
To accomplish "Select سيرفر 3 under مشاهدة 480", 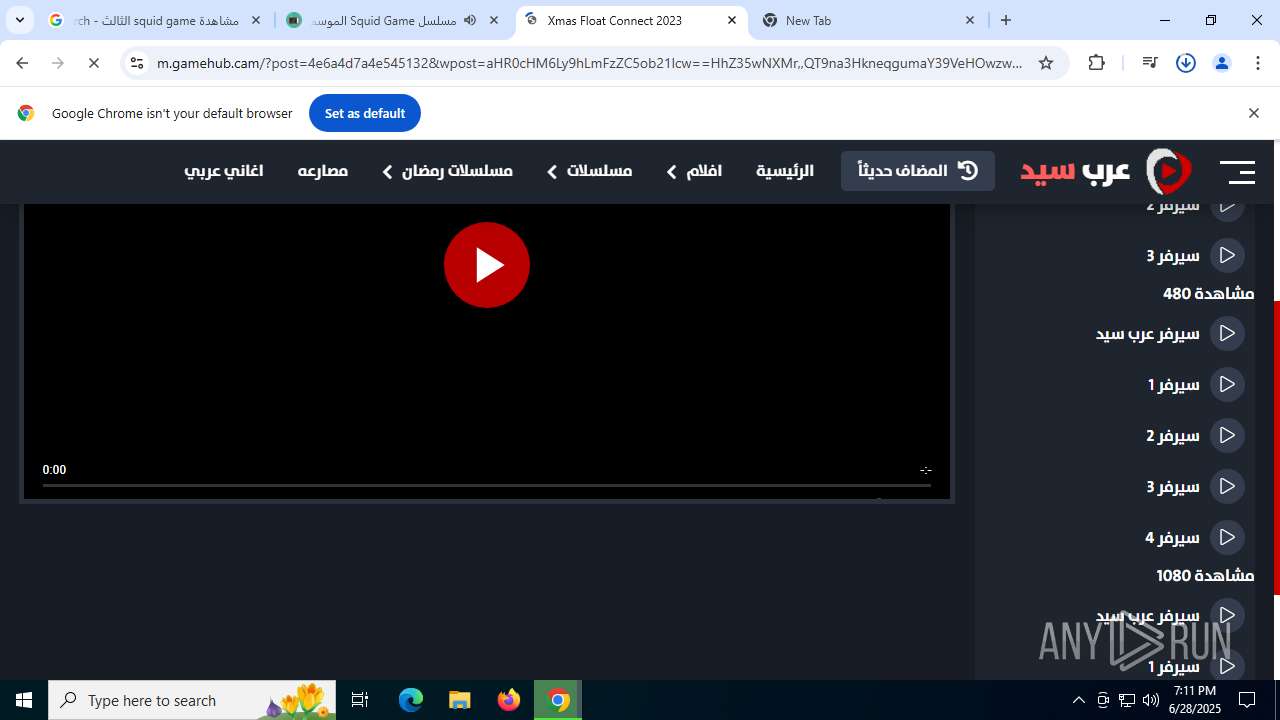I will (x=1194, y=486).
